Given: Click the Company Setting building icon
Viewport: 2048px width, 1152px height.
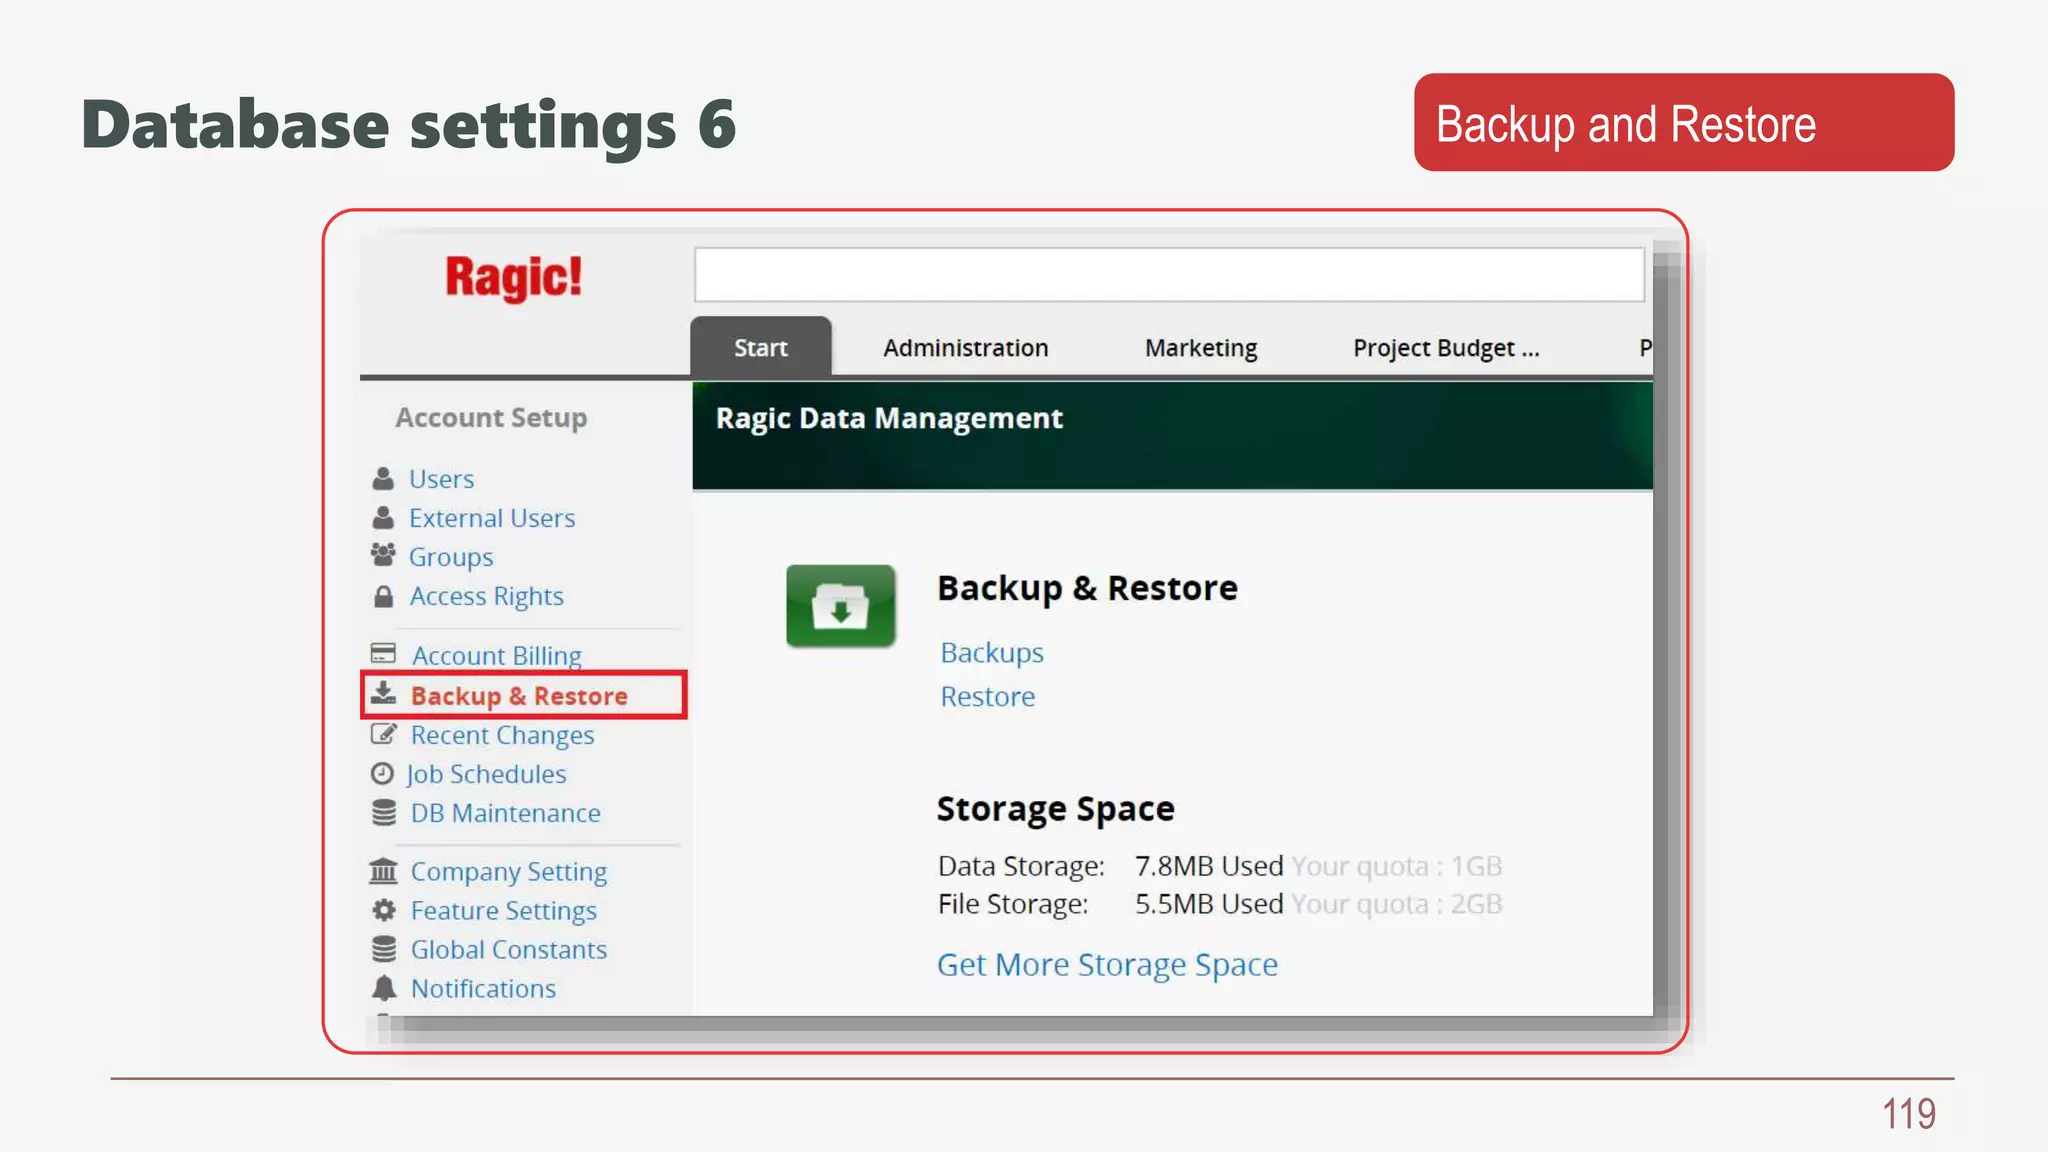Looking at the screenshot, I should tap(383, 870).
